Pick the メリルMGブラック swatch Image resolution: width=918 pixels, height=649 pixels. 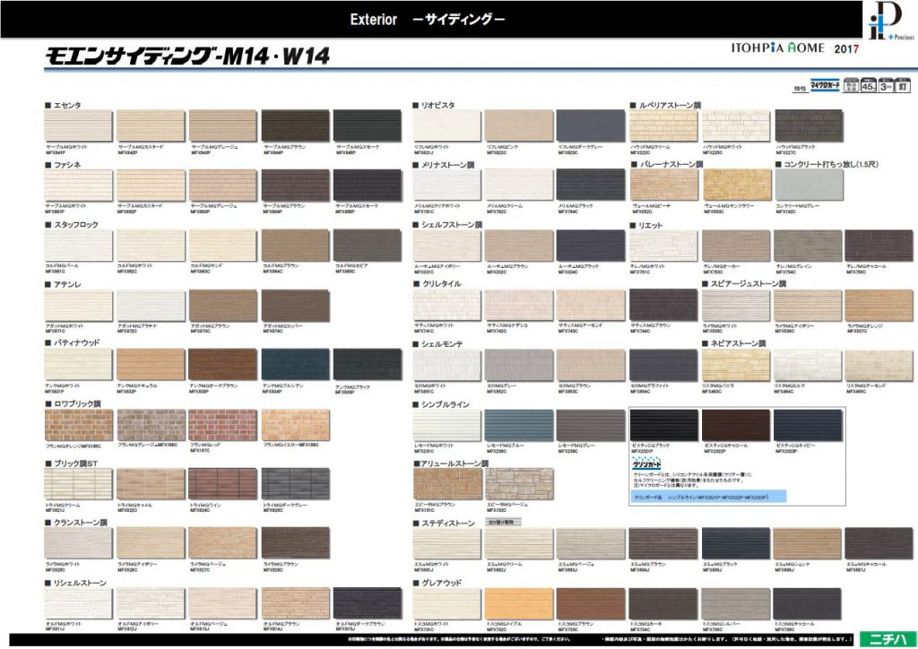[x=590, y=186]
